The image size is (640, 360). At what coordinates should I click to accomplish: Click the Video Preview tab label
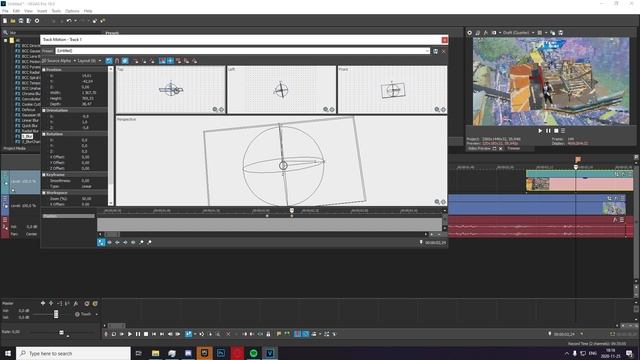pos(479,149)
